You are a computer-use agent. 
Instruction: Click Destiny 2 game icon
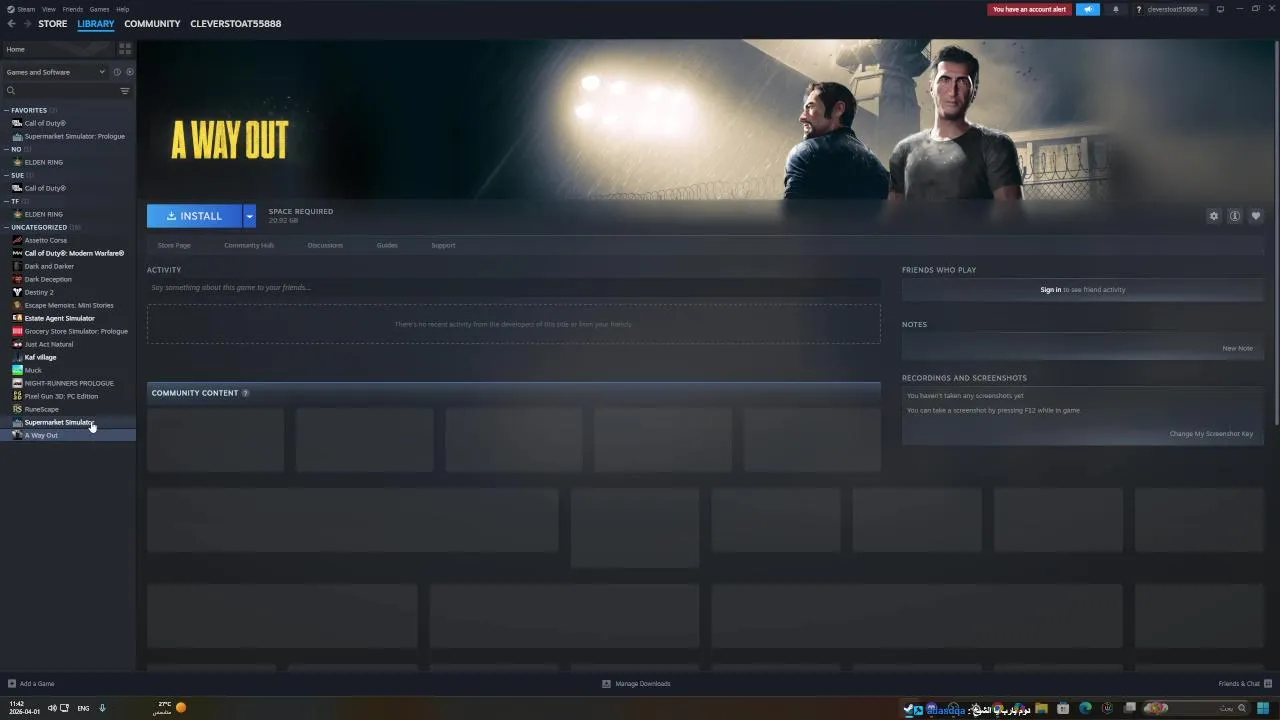(x=17, y=292)
